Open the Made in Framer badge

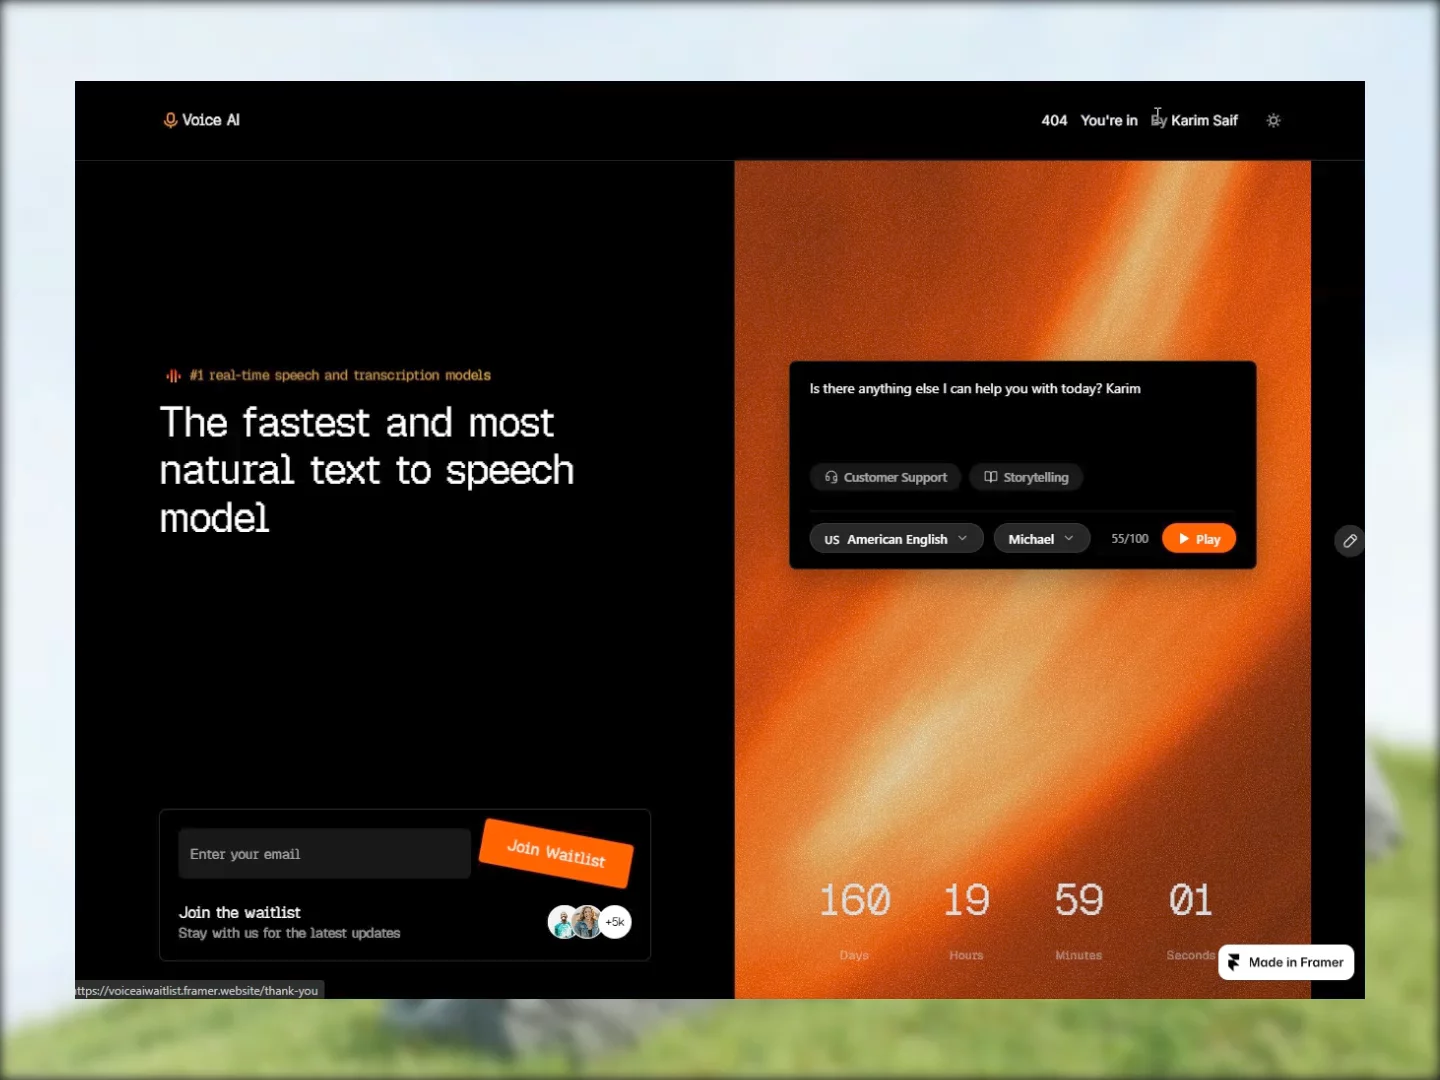tap(1286, 962)
